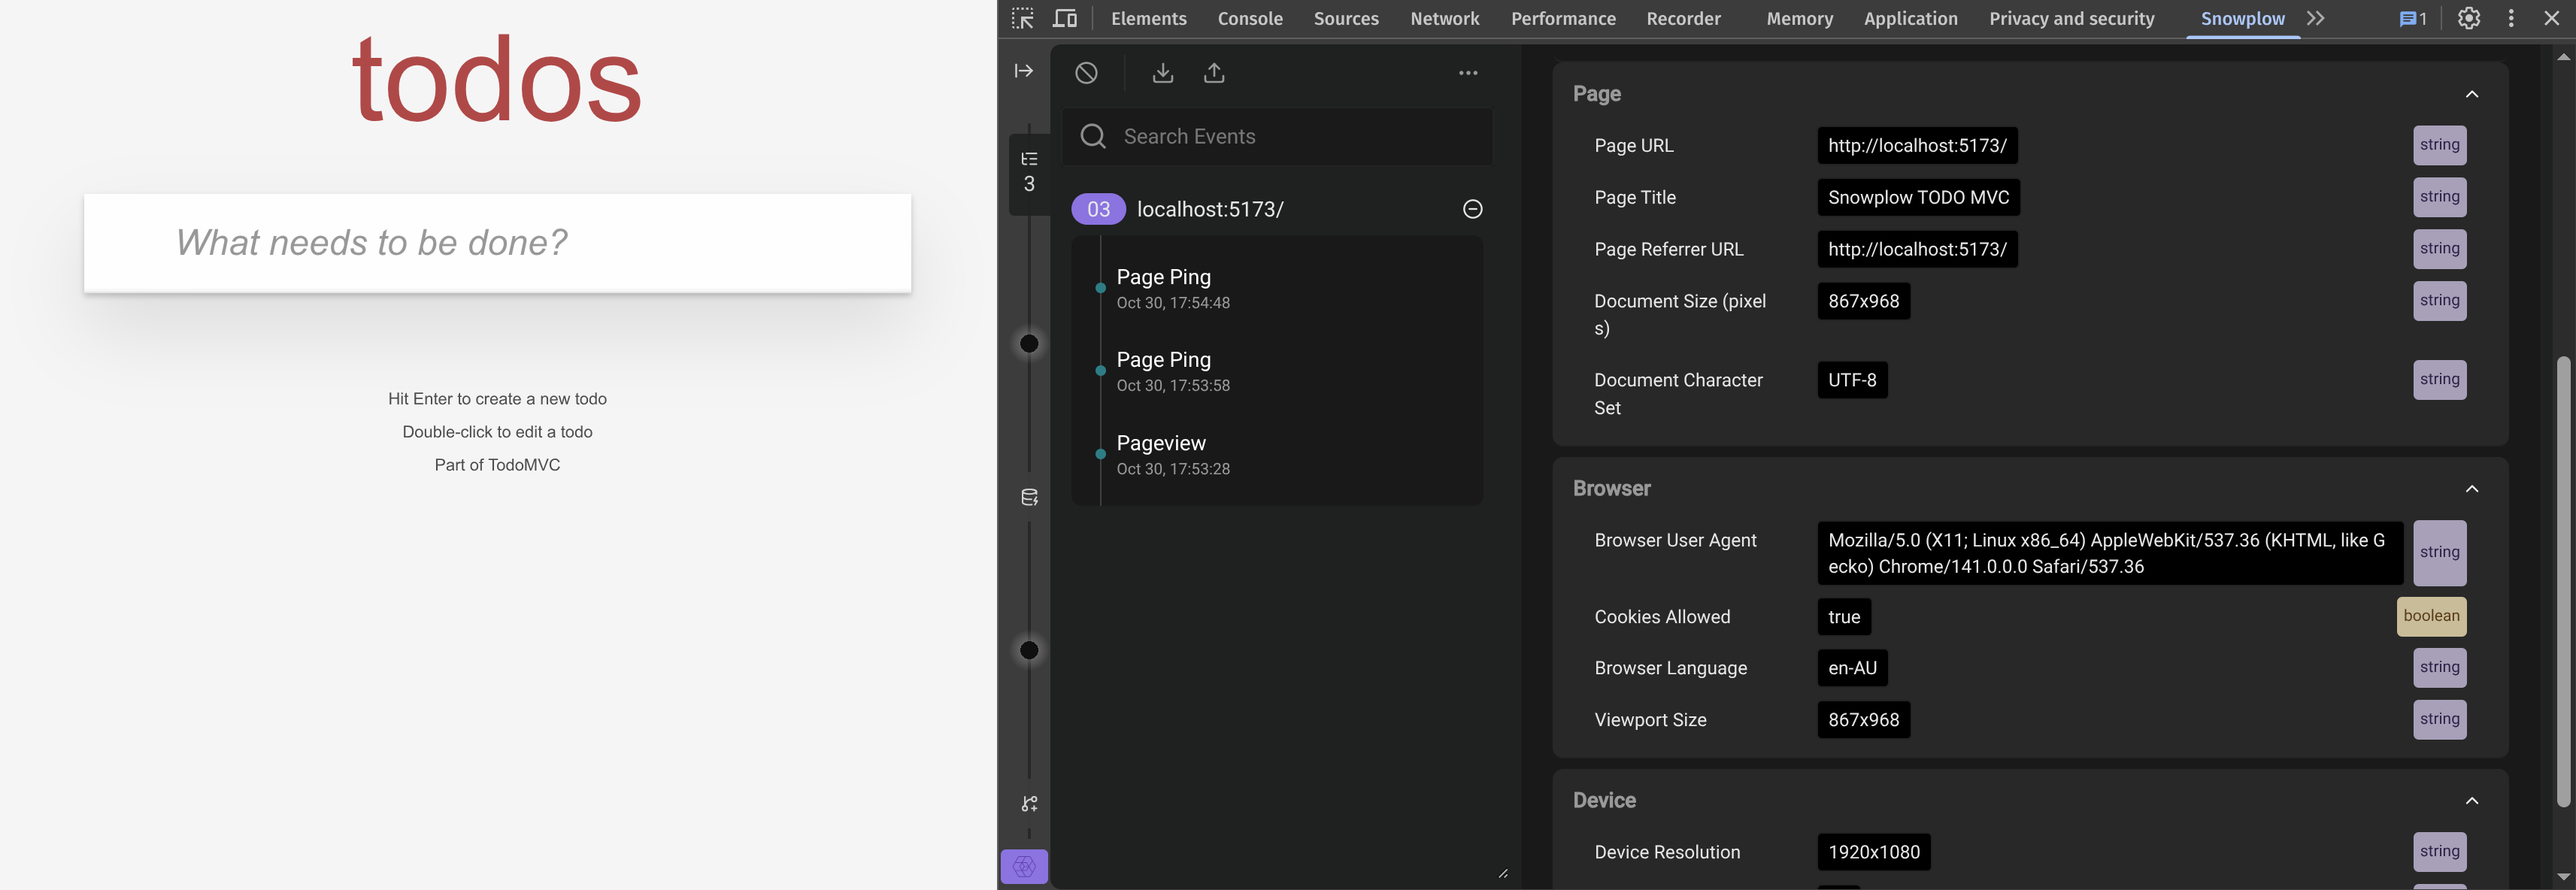Open the database icon in the sidebar
This screenshot has width=2576, height=890.
1029,497
